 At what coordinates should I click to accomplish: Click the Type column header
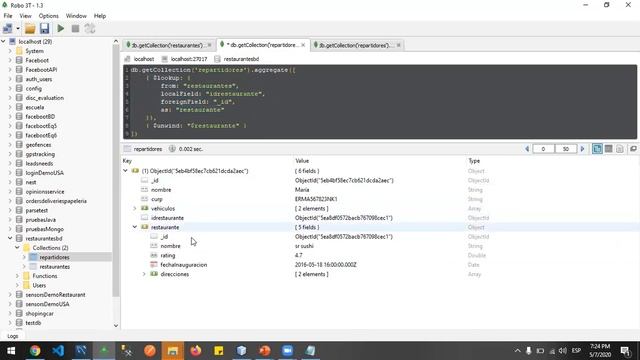pos(474,161)
